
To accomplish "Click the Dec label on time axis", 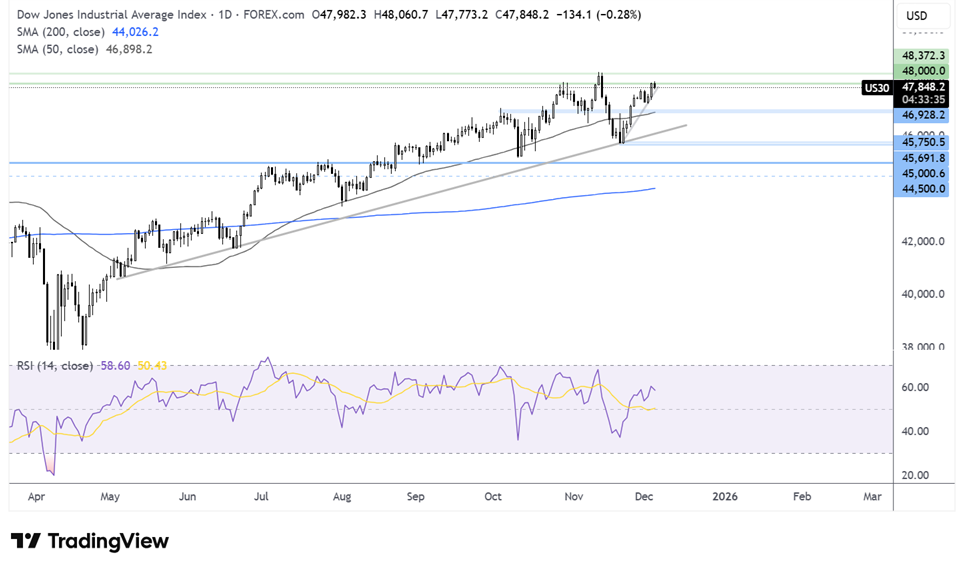I will (x=644, y=497).
